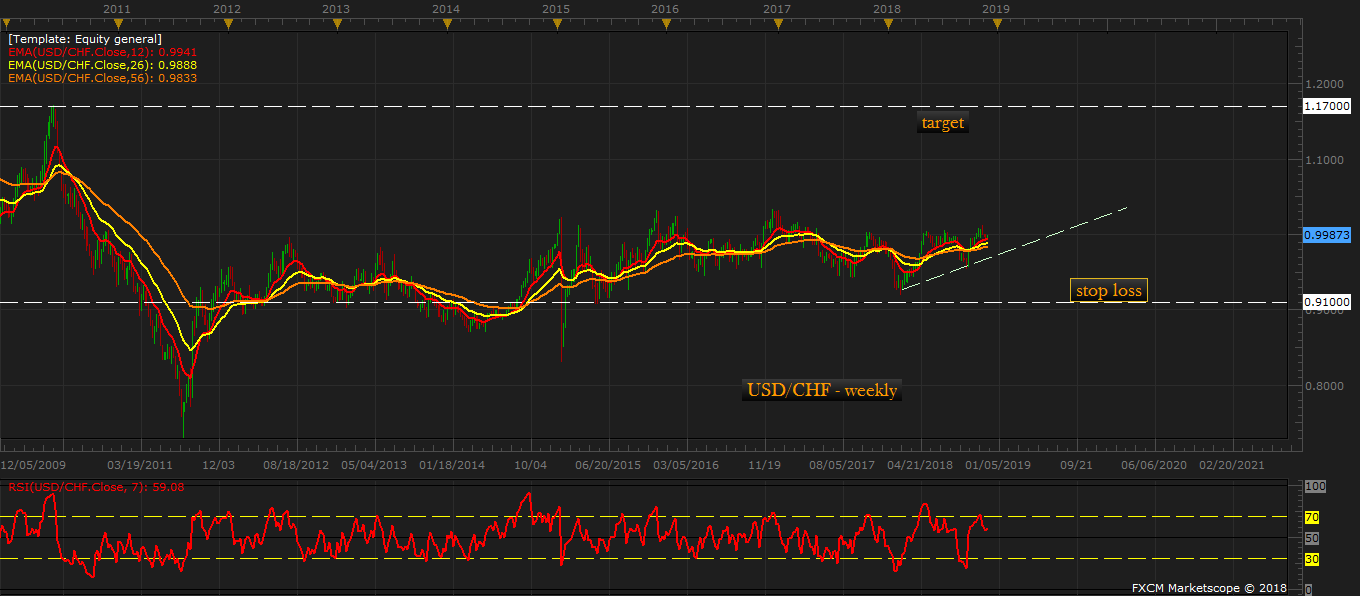Image resolution: width=1360 pixels, height=596 pixels.
Task: Click the RSI 30 oversold level tag
Action: pyautogui.click(x=1312, y=559)
